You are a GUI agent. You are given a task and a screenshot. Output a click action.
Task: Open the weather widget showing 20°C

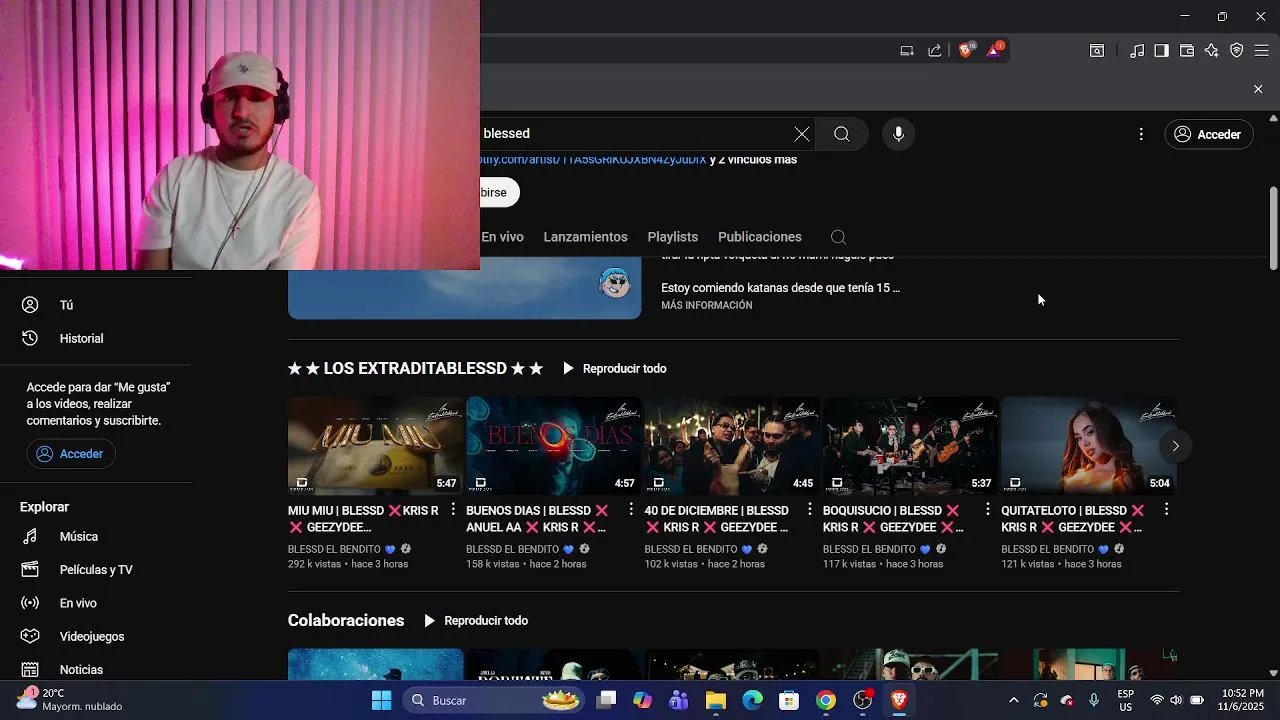70,700
